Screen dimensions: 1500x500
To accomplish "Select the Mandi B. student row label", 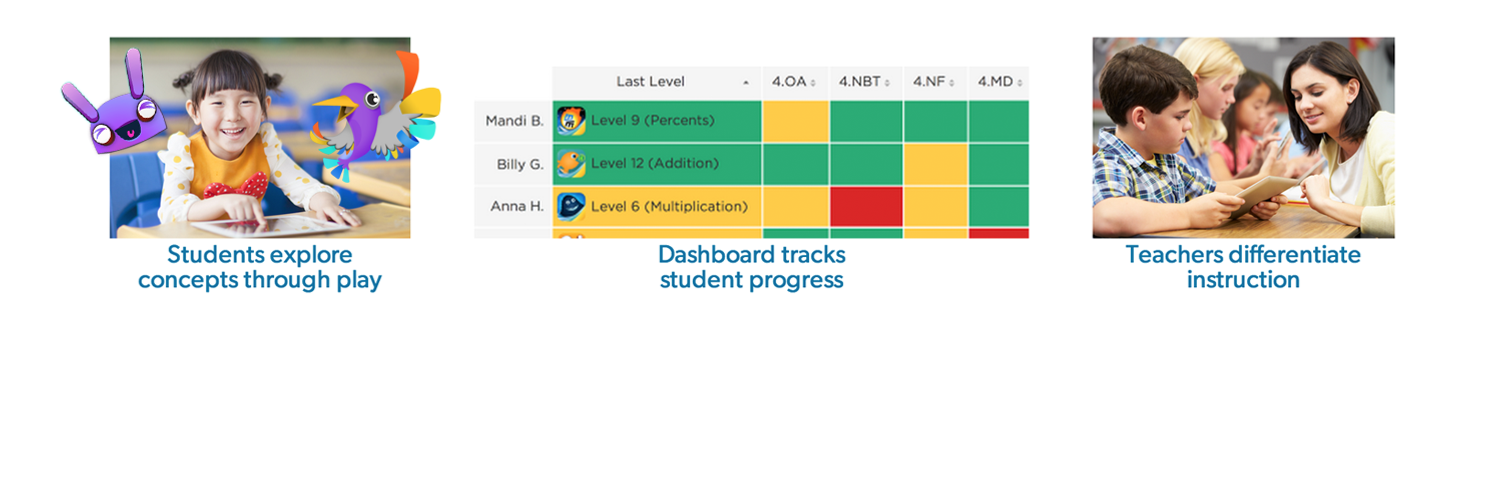I will pos(514,121).
